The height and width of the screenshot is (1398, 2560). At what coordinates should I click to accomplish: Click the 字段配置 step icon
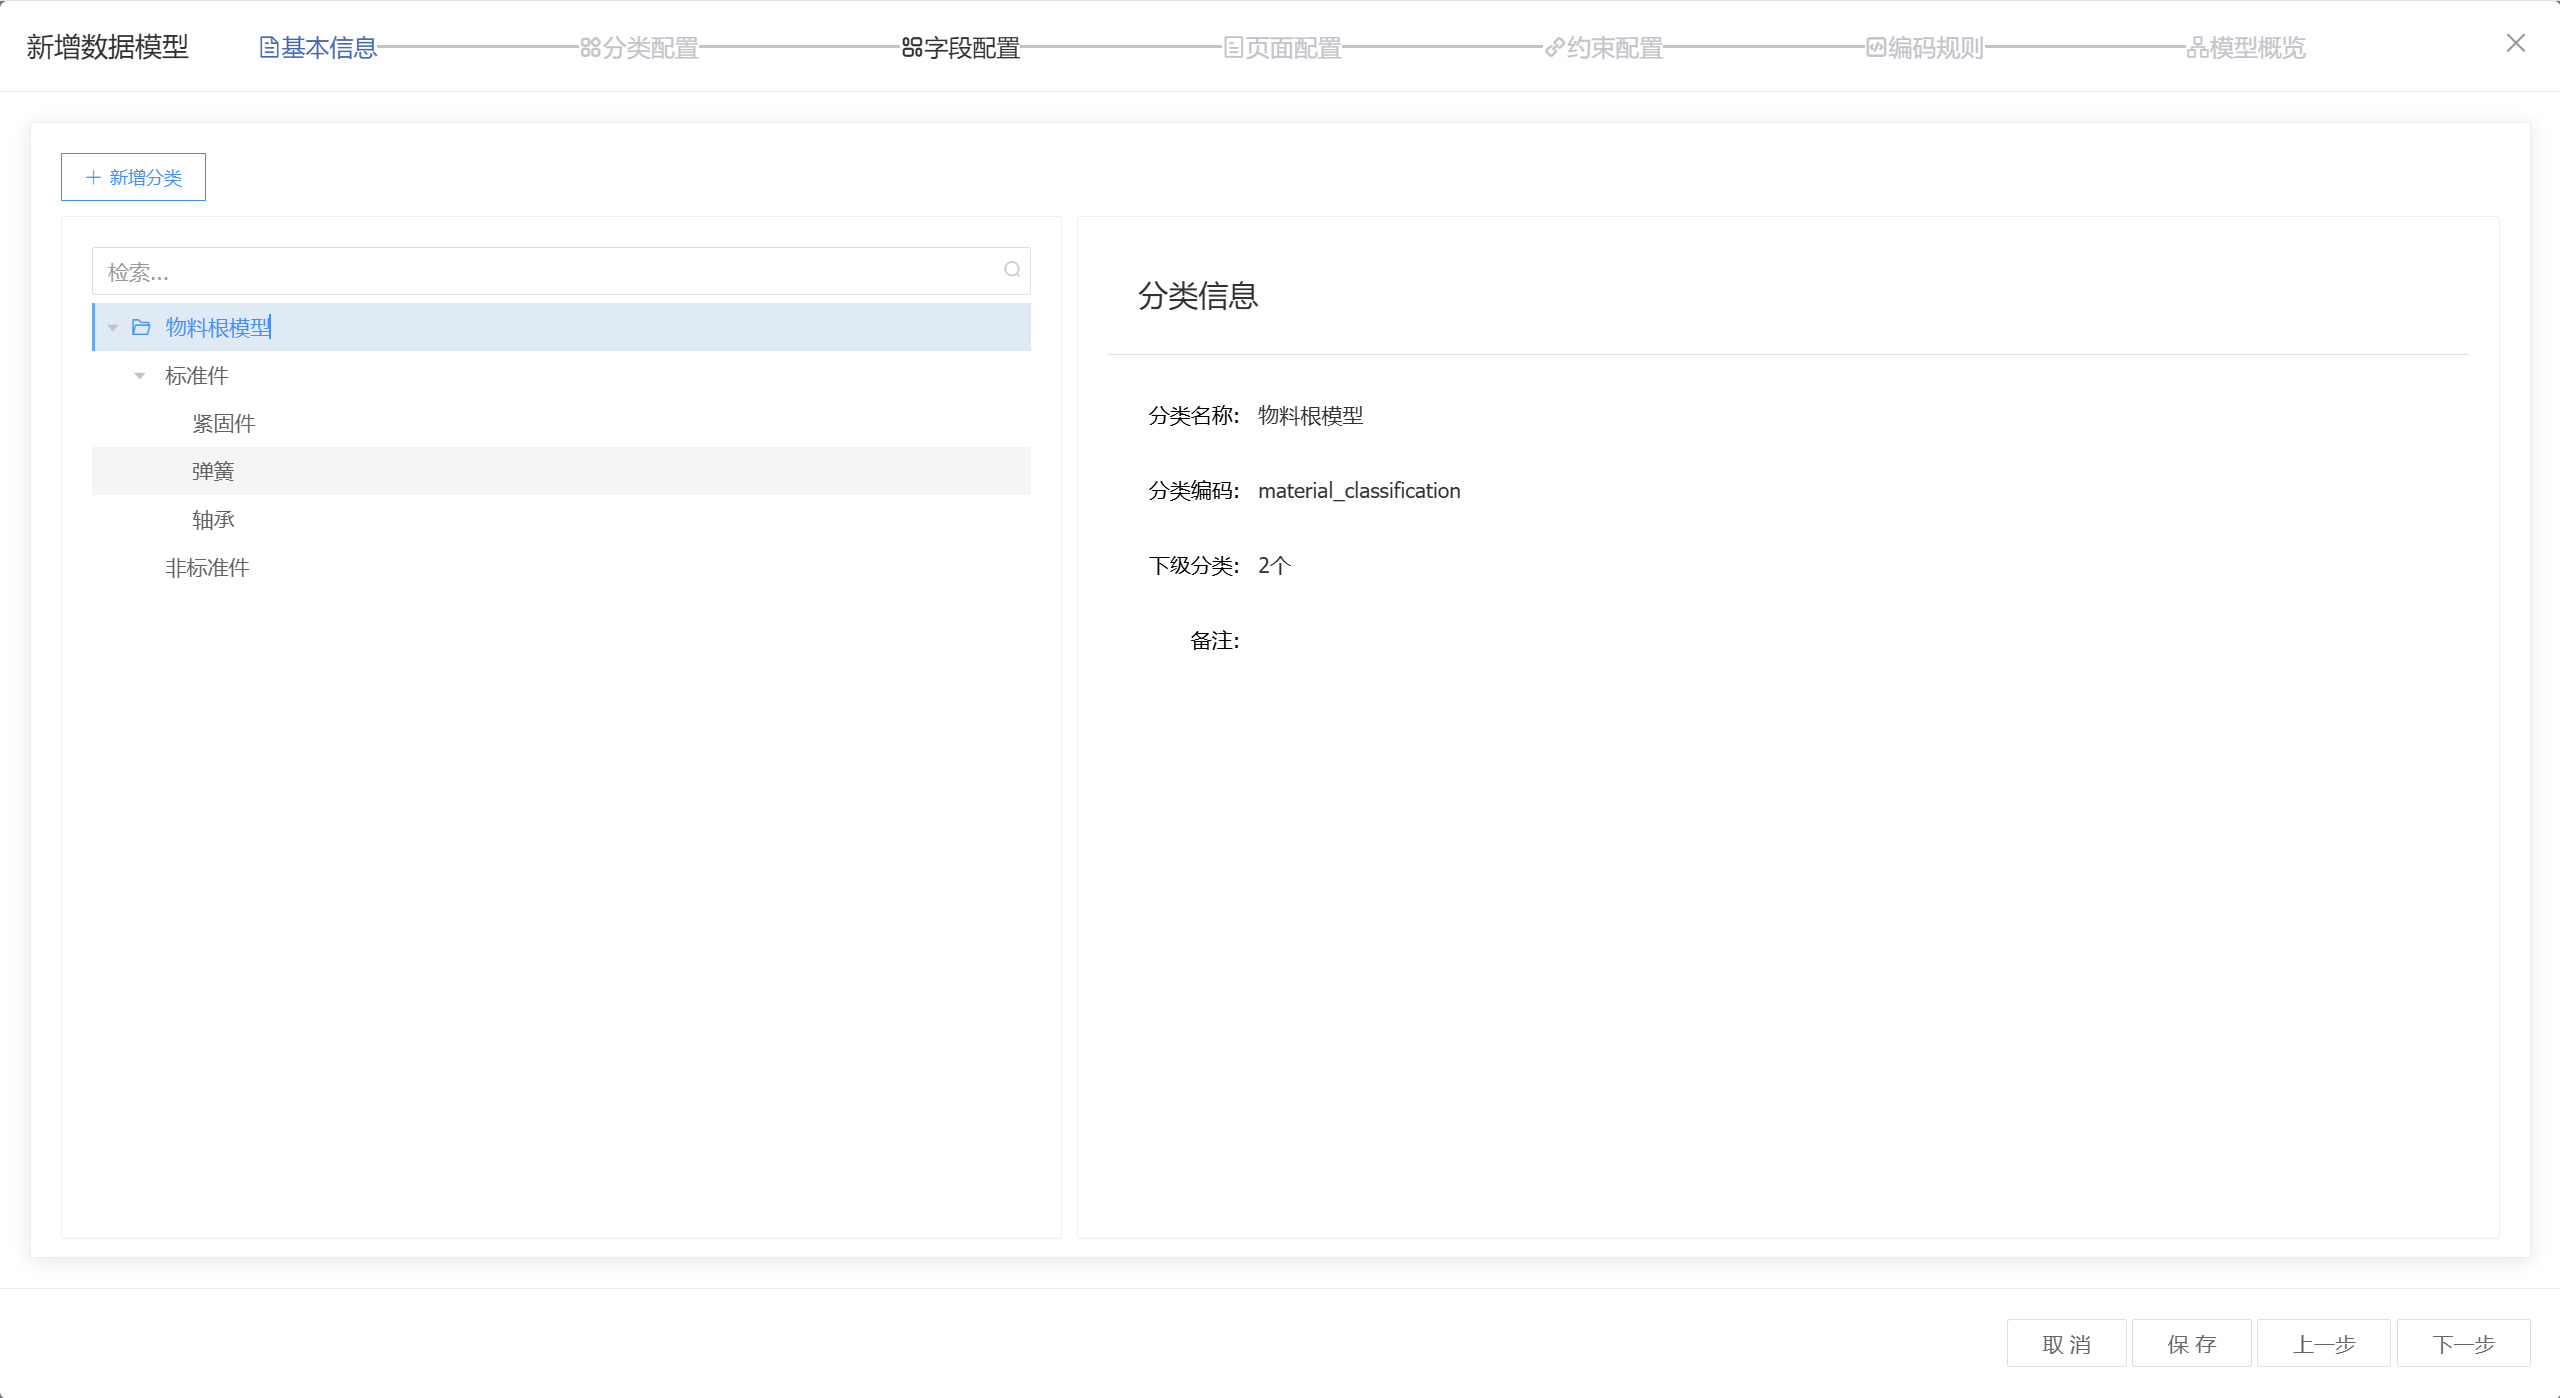tap(911, 48)
